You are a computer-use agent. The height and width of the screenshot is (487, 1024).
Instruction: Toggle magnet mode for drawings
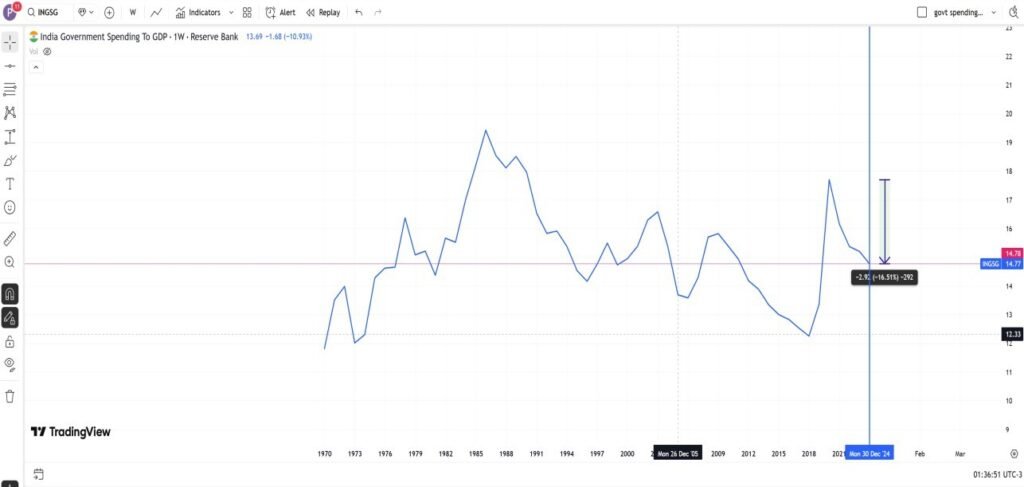10,294
